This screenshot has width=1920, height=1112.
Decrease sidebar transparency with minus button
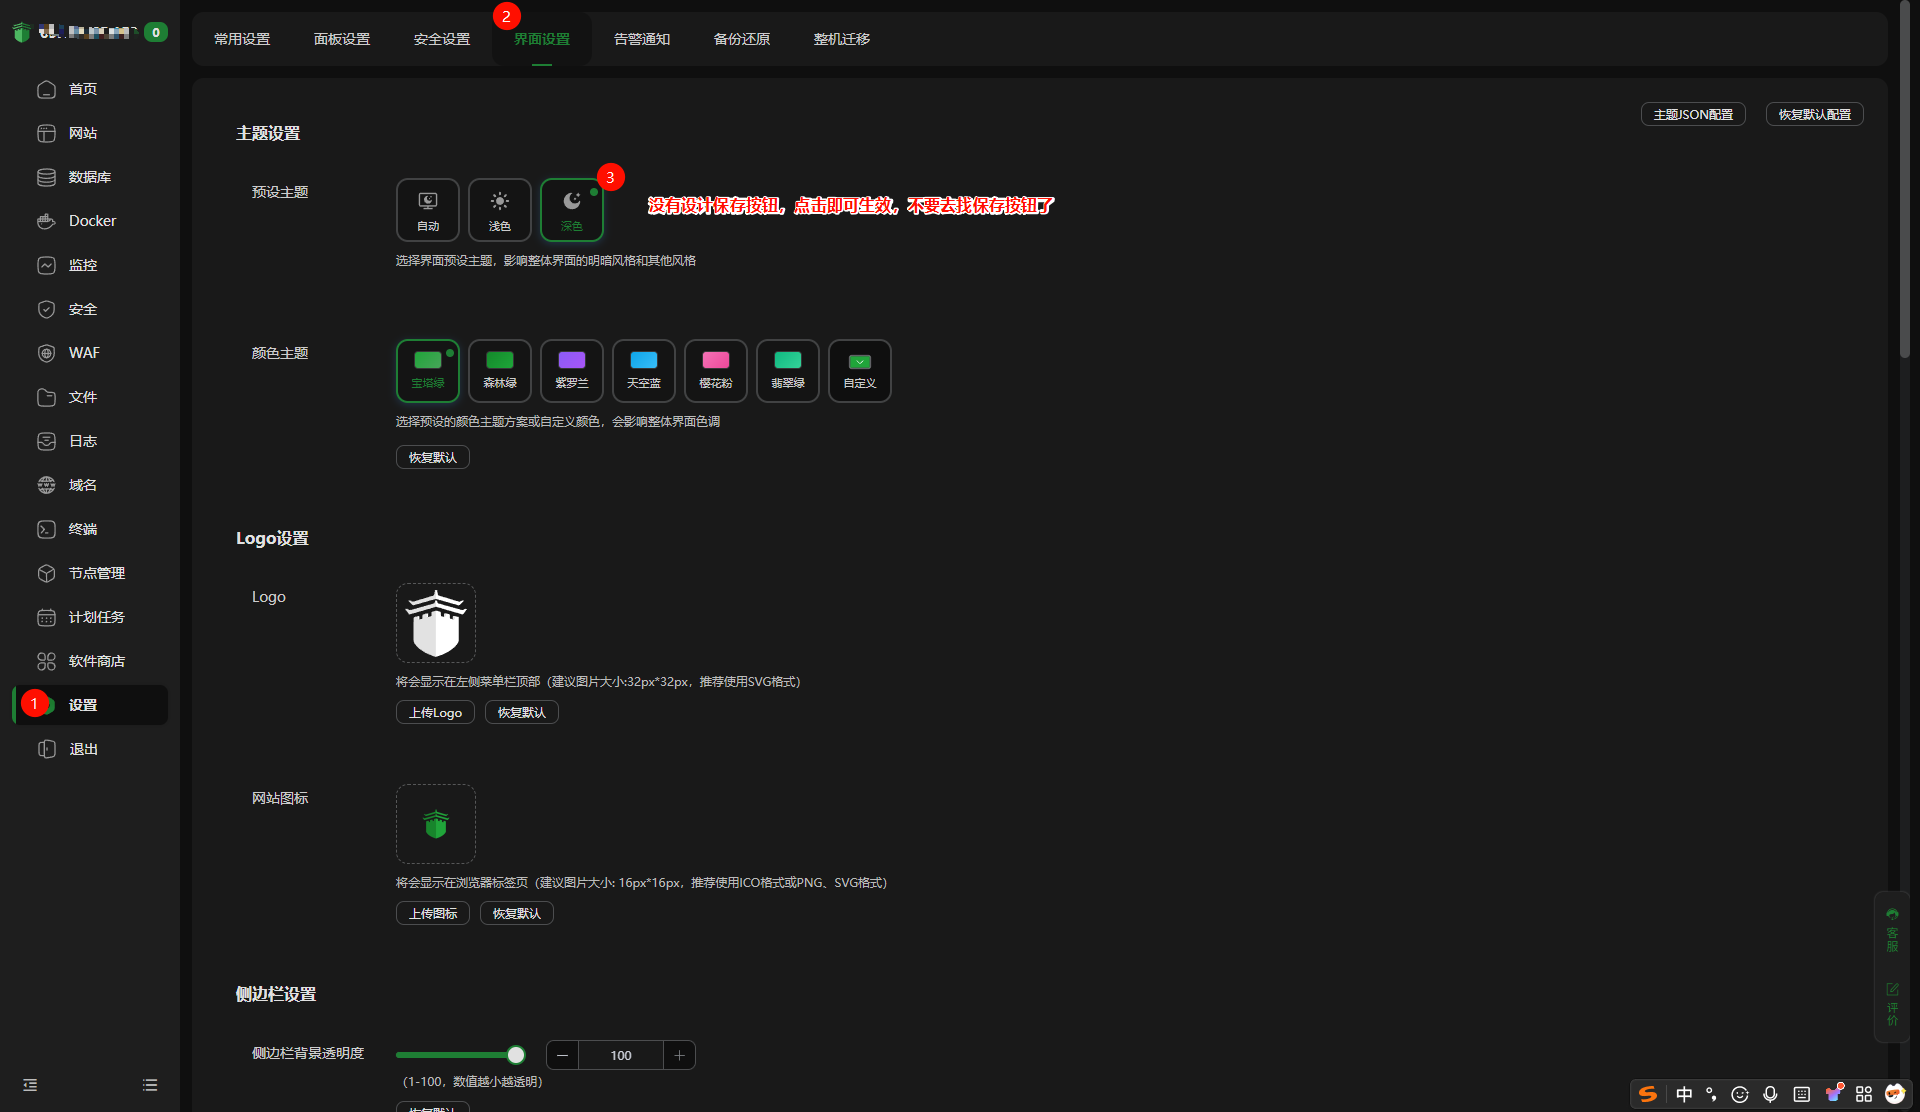pos(562,1055)
